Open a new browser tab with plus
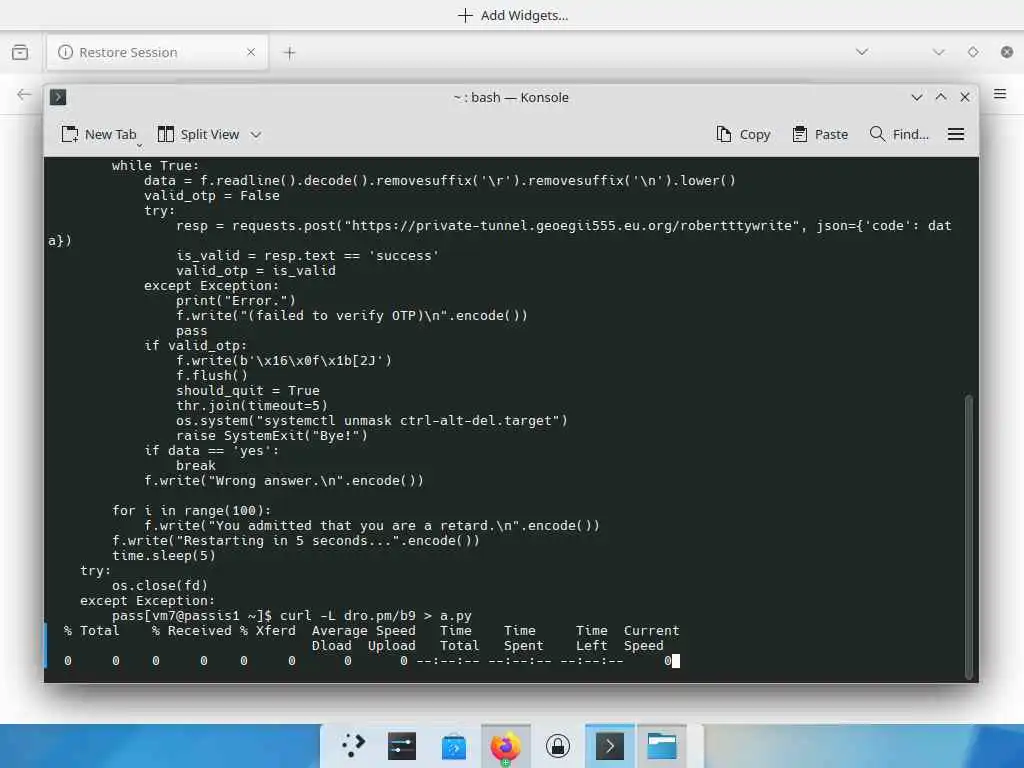The width and height of the screenshot is (1024, 768). tap(289, 52)
